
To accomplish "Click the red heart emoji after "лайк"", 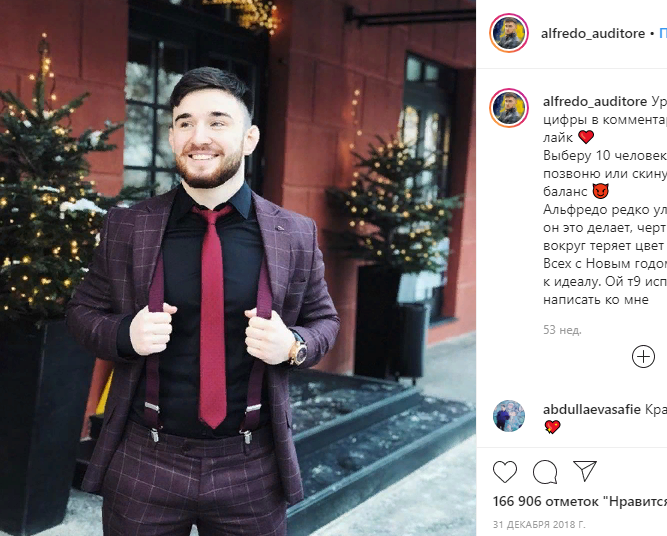I will pyautogui.click(x=586, y=137).
